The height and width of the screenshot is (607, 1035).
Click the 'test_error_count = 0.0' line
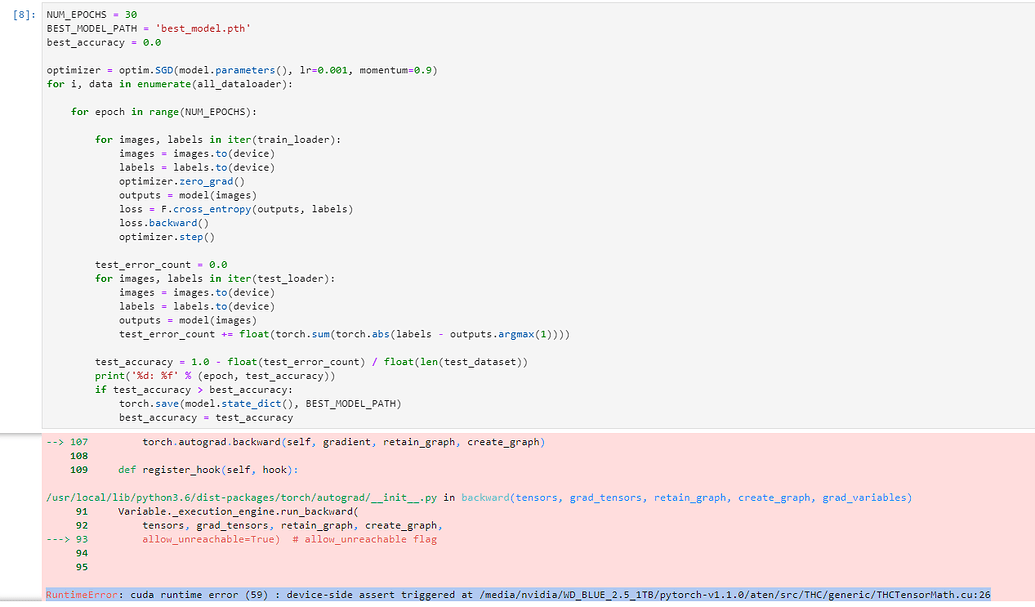pos(161,265)
